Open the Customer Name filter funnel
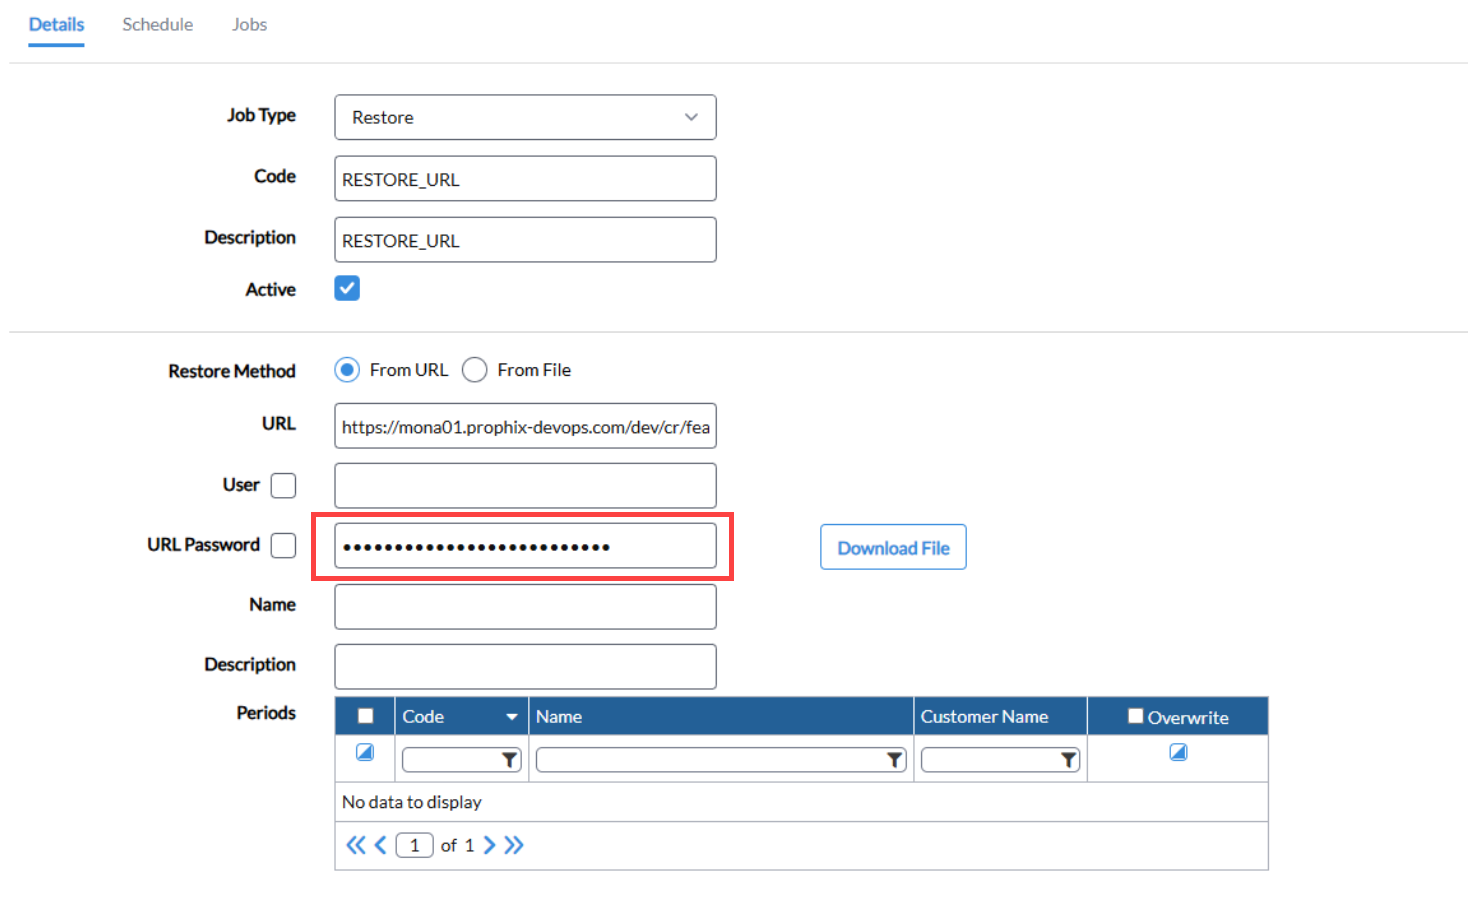Viewport: 1468px width, 923px height. click(1068, 760)
